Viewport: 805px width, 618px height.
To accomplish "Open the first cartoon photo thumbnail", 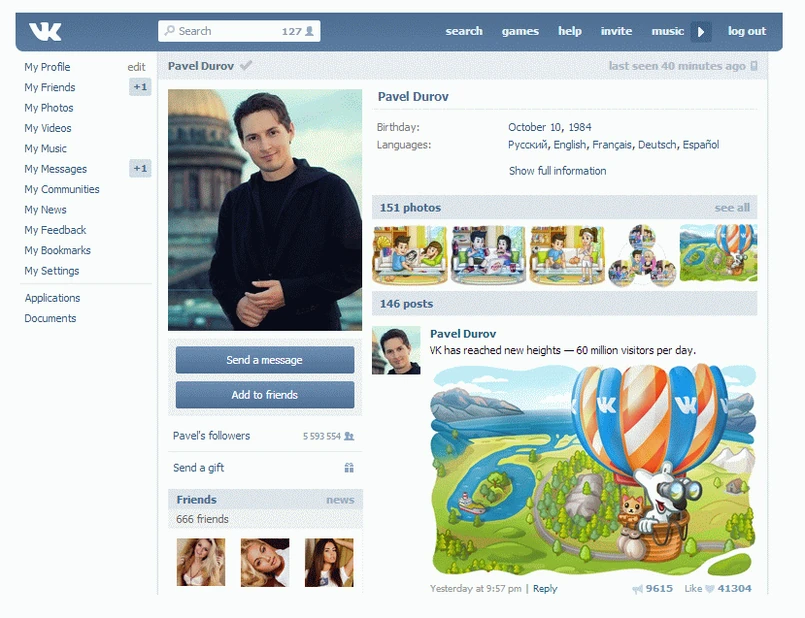I will [410, 255].
